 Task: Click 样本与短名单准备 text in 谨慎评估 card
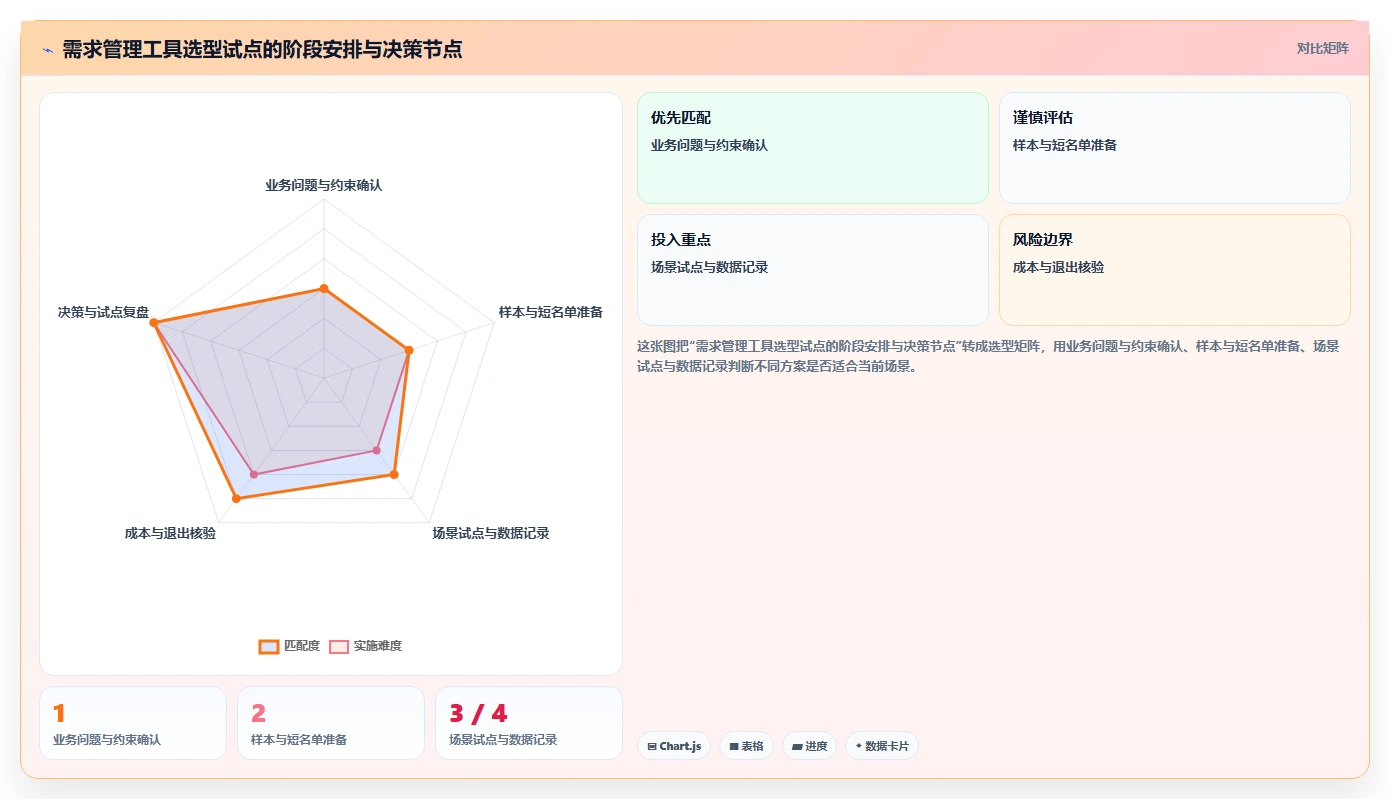(x=1065, y=145)
